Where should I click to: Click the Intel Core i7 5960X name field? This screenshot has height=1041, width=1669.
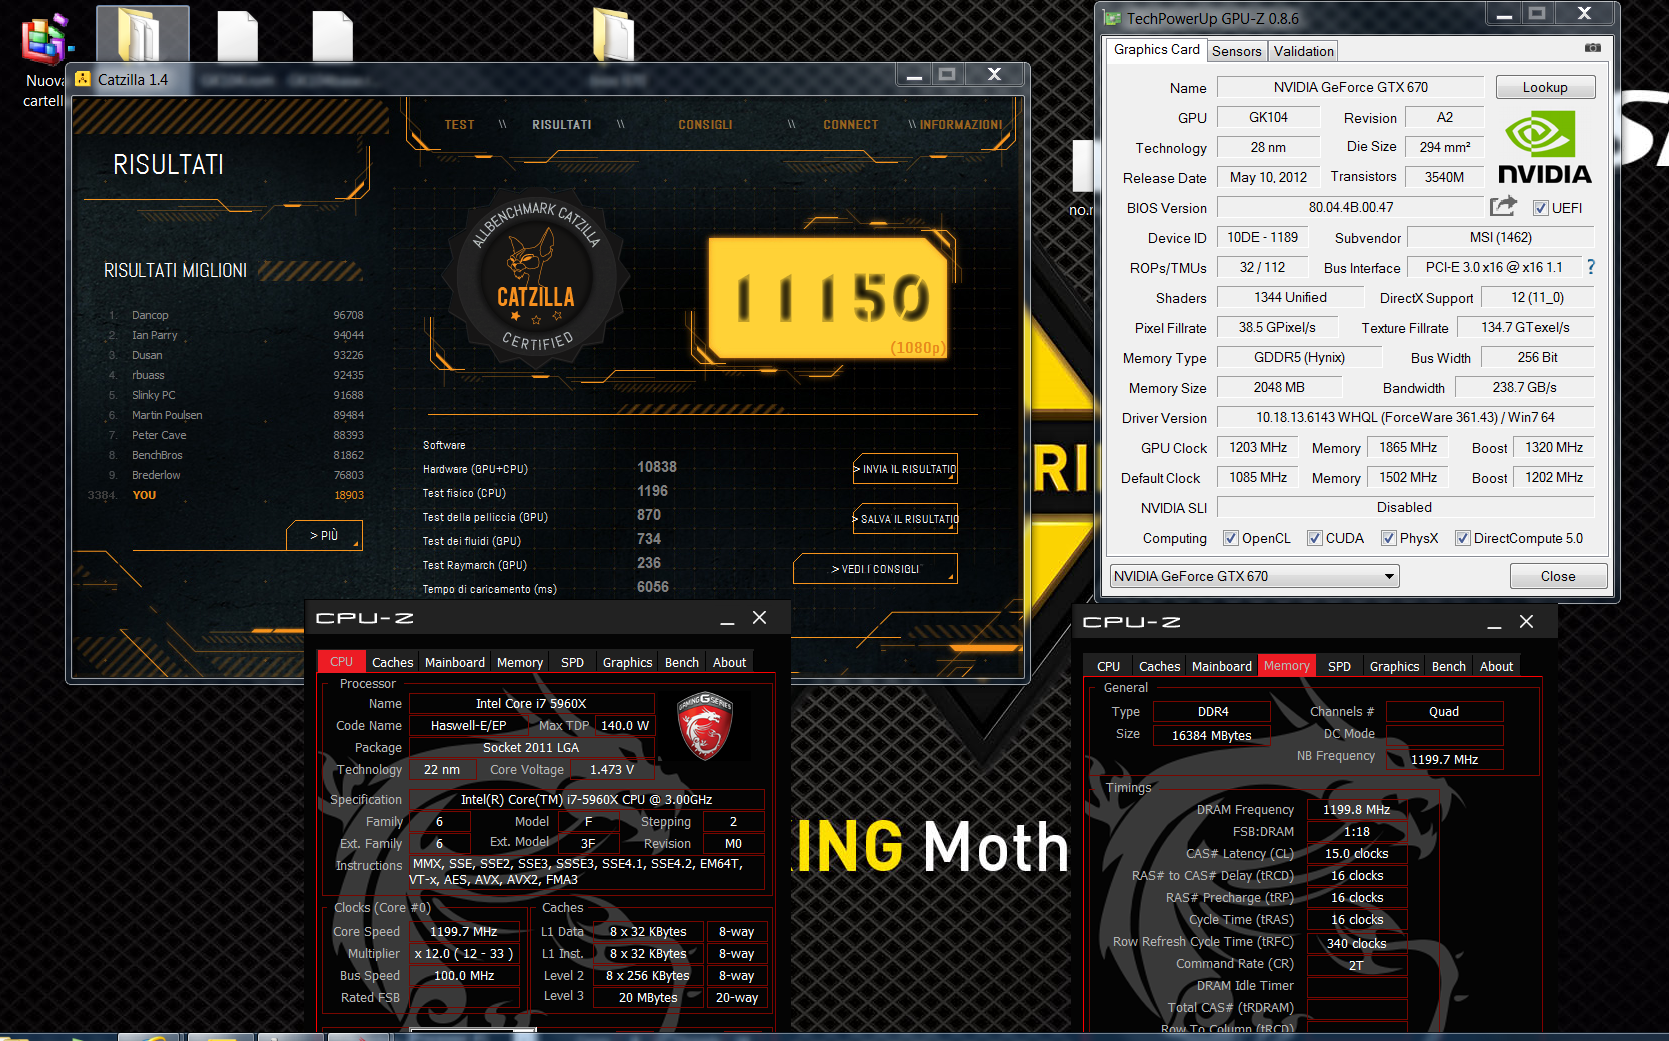[531, 704]
